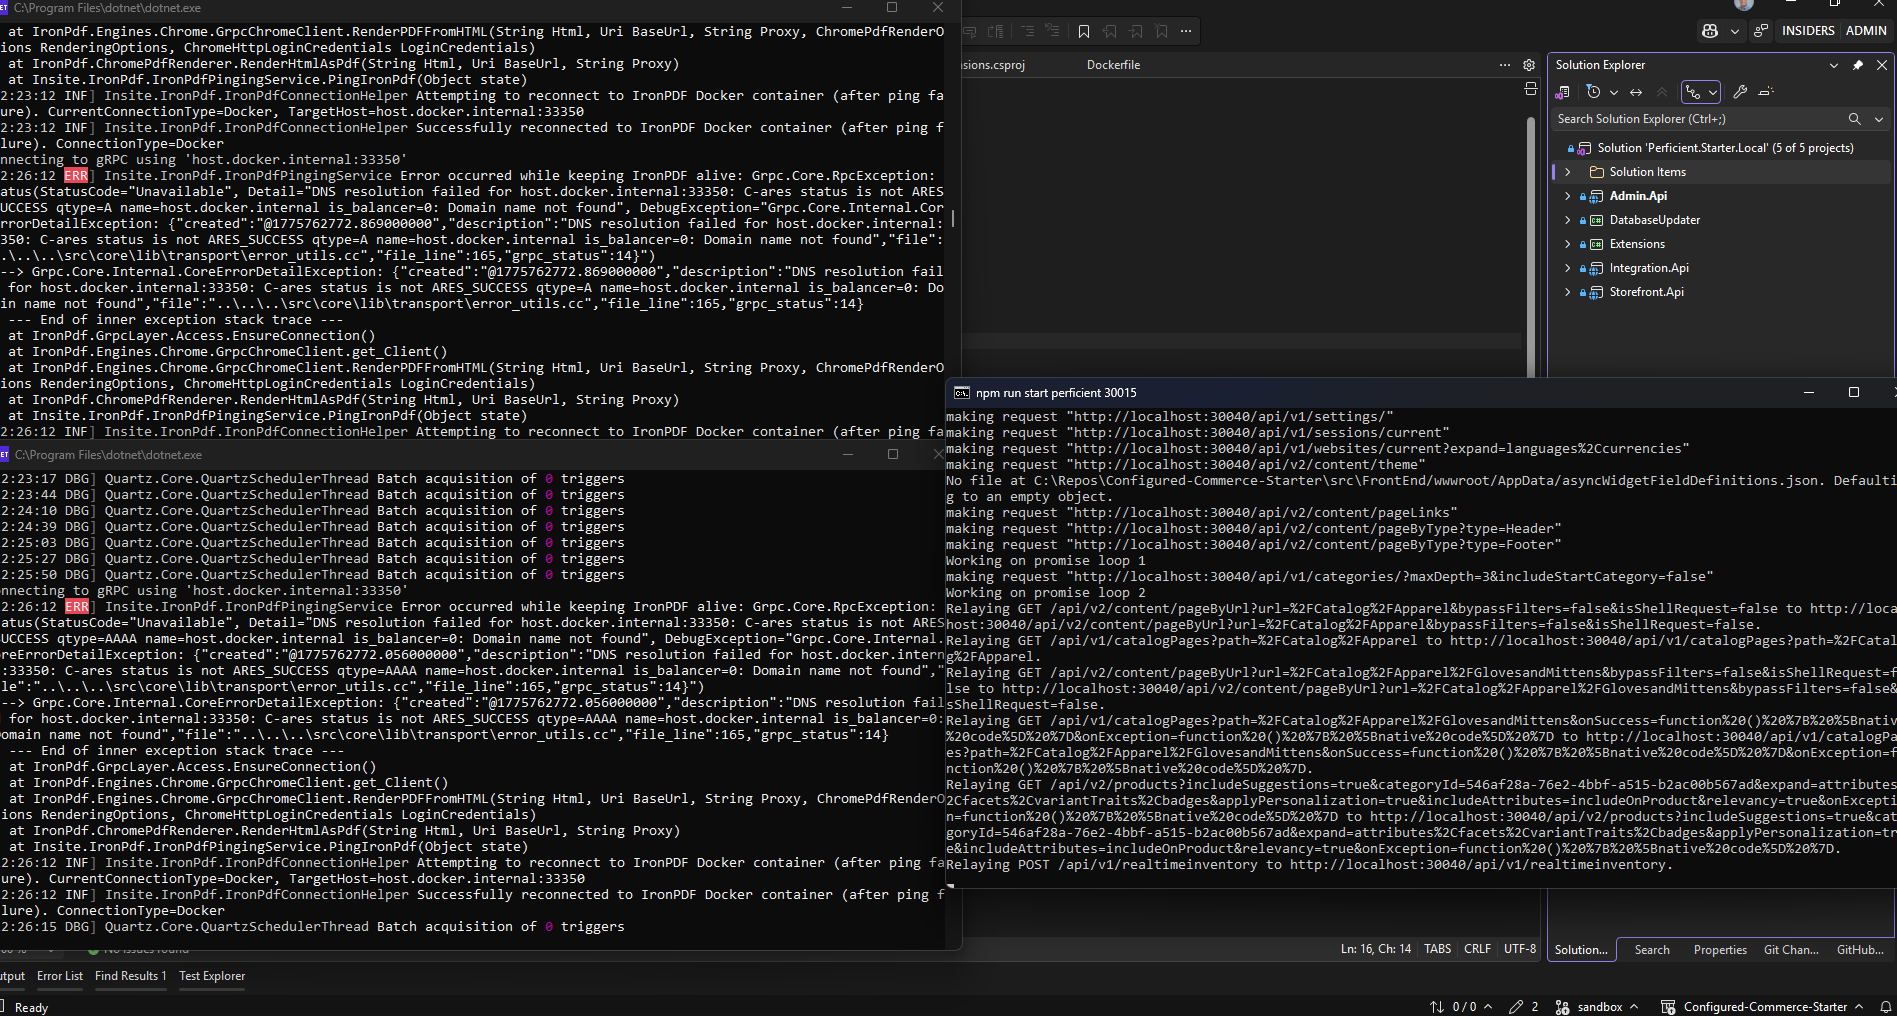Open notifications bell in status bar

click(x=1886, y=1007)
